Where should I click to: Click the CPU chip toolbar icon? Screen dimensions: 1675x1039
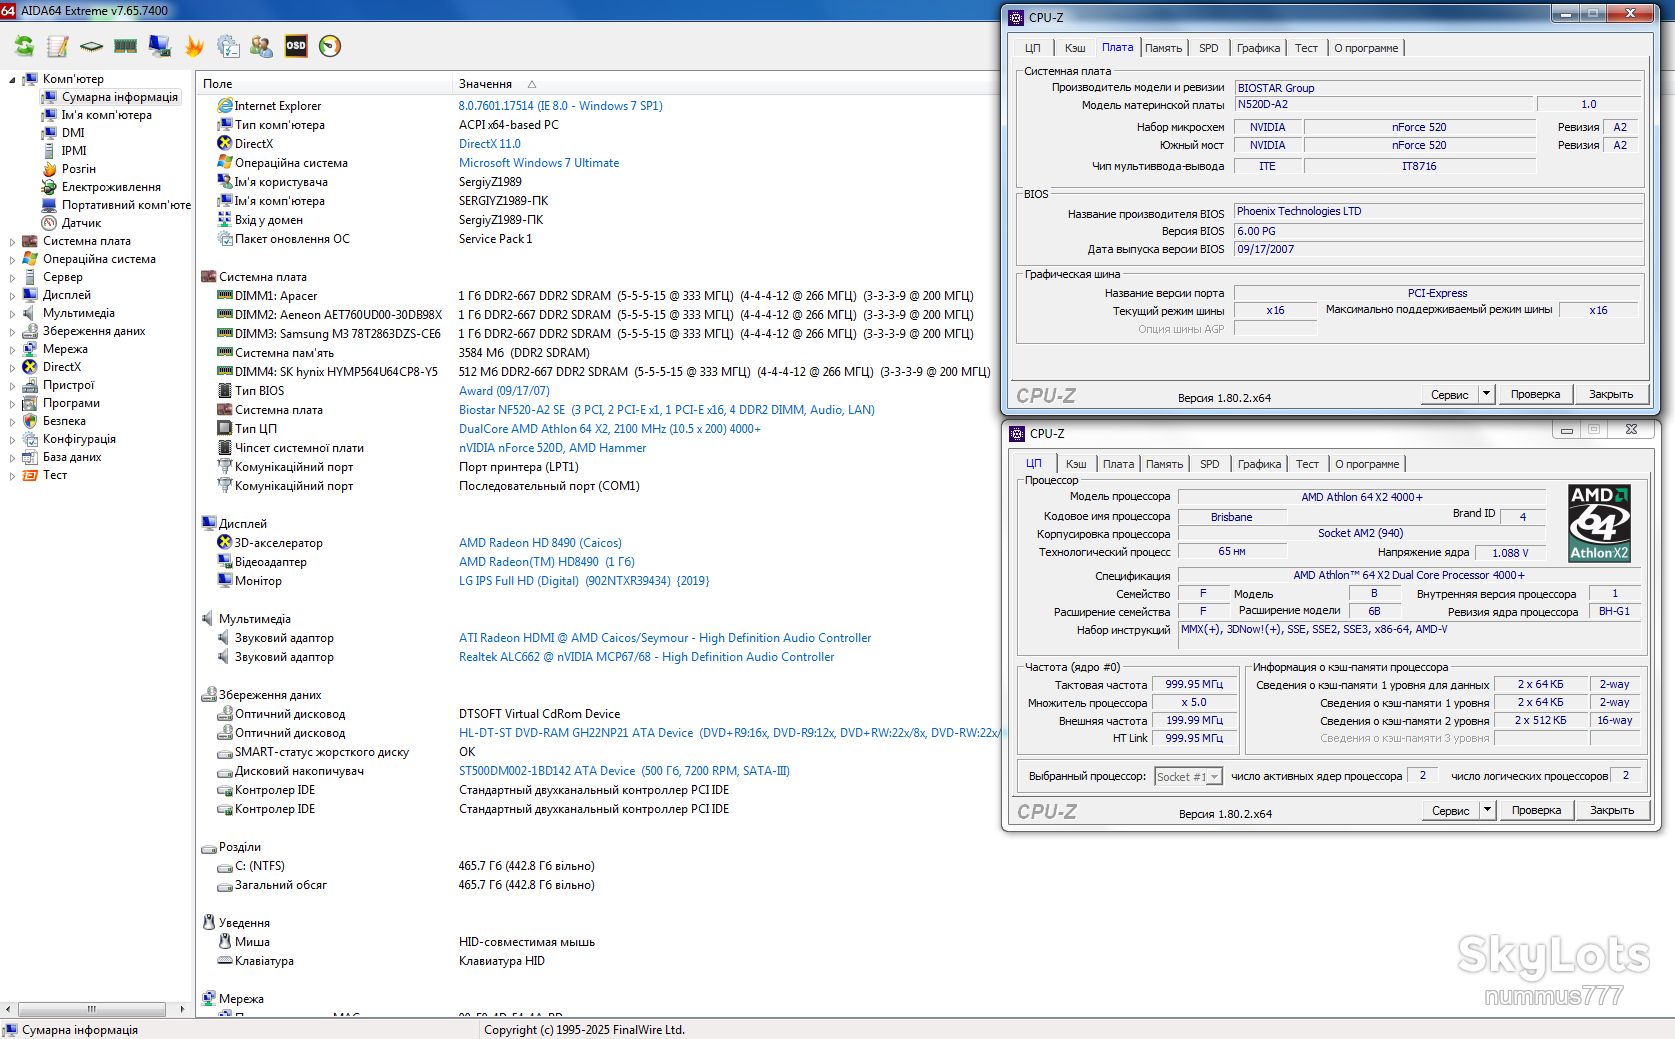92,46
